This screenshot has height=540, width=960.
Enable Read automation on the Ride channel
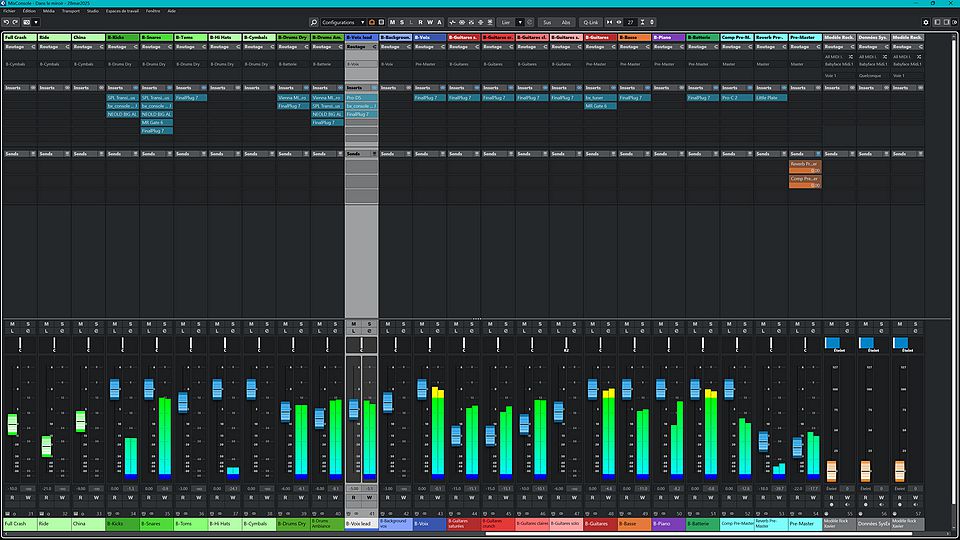click(46, 497)
